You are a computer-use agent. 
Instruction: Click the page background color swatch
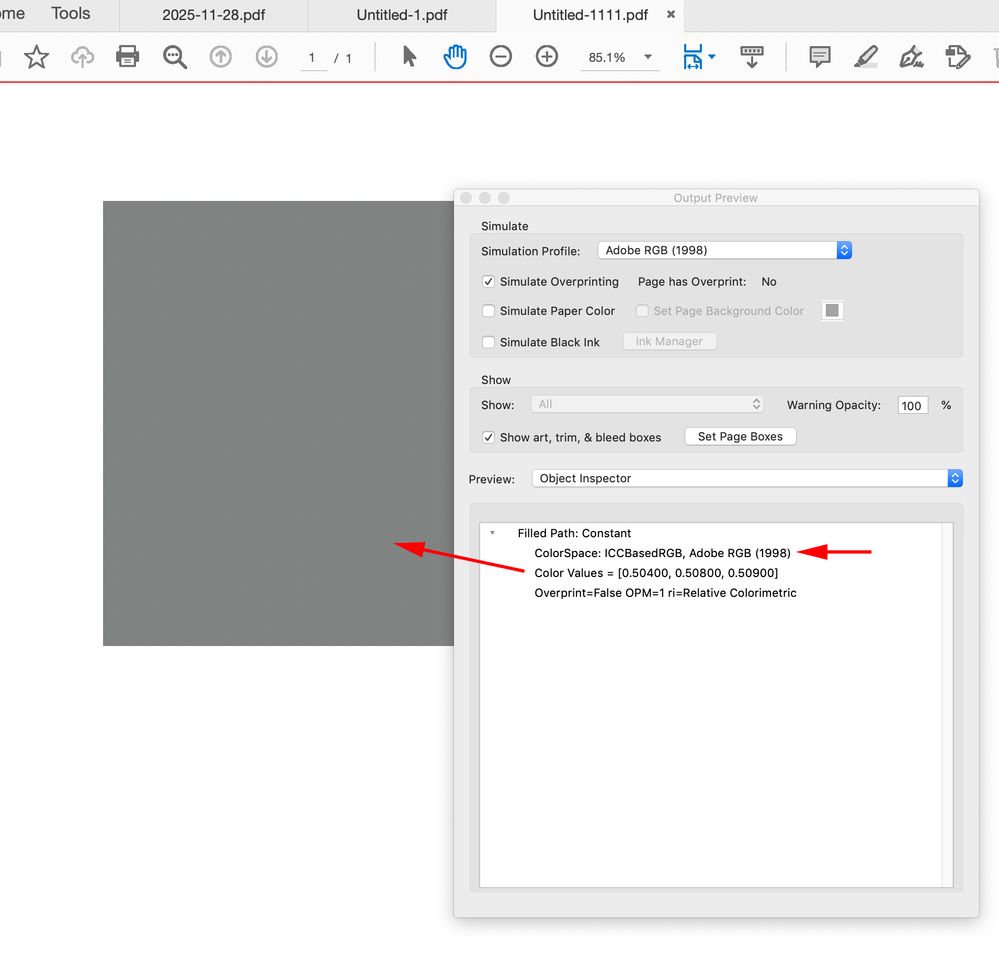pyautogui.click(x=832, y=310)
